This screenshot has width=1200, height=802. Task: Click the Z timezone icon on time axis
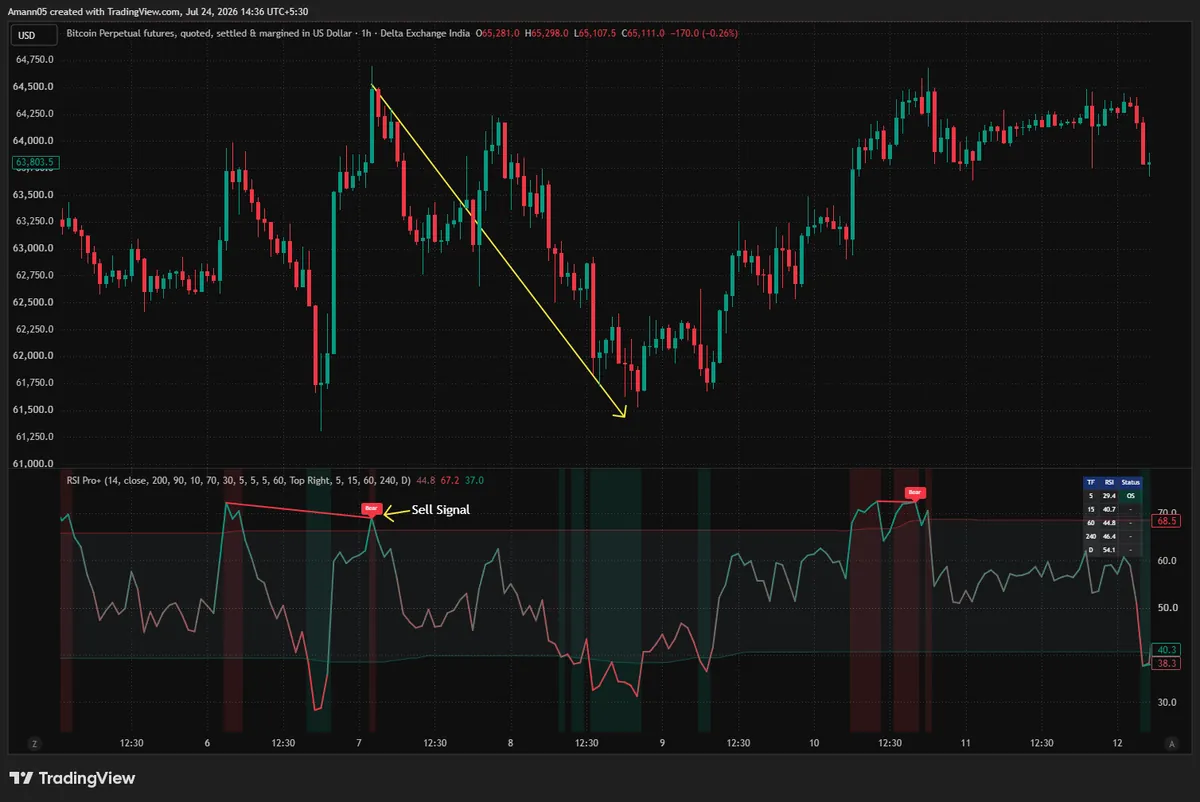coord(34,743)
